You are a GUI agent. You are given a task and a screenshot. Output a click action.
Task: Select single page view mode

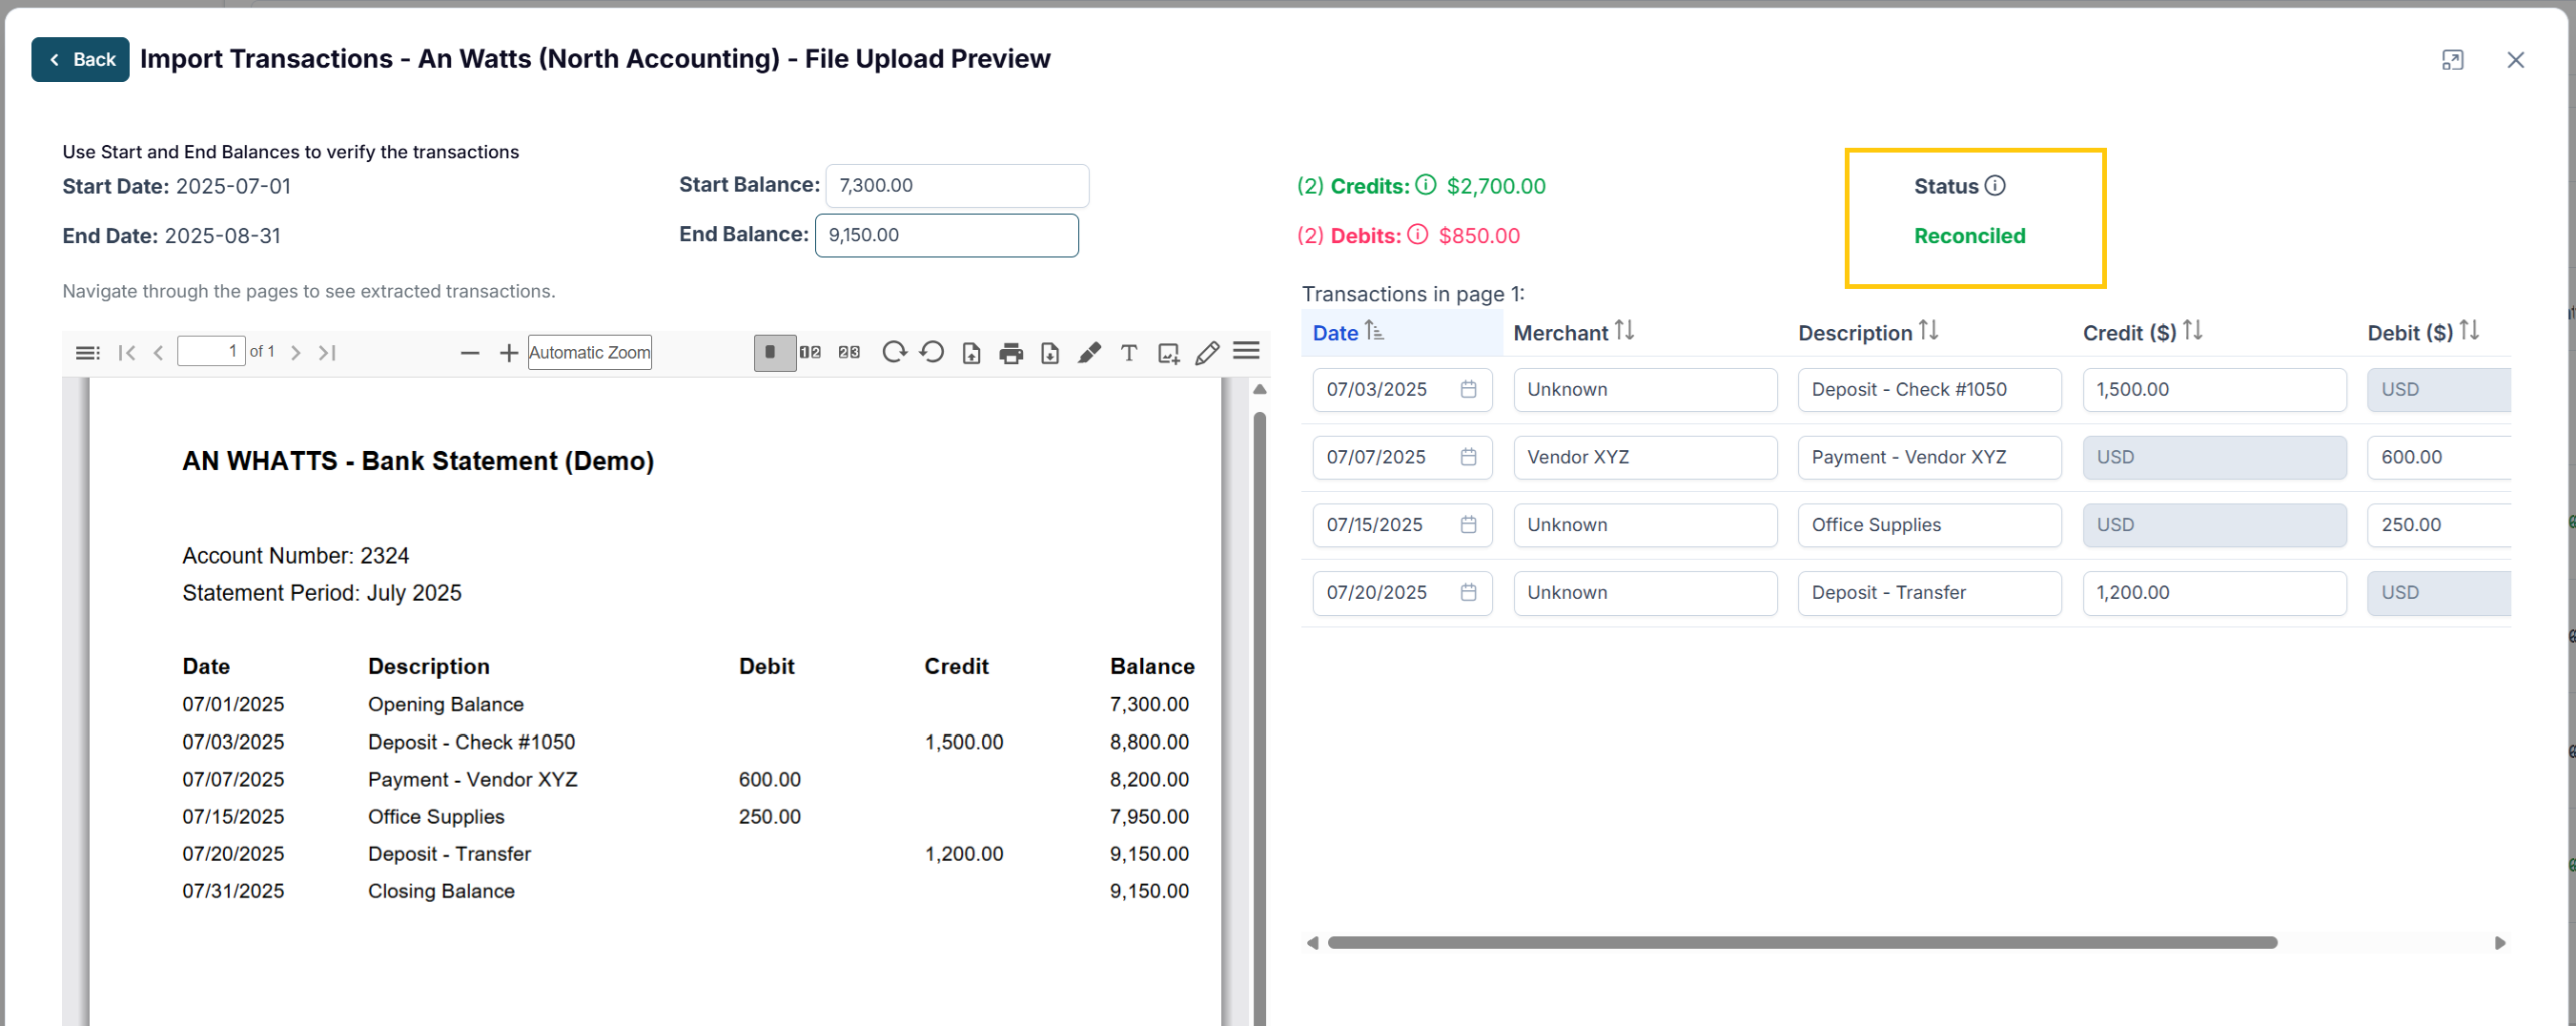774,353
